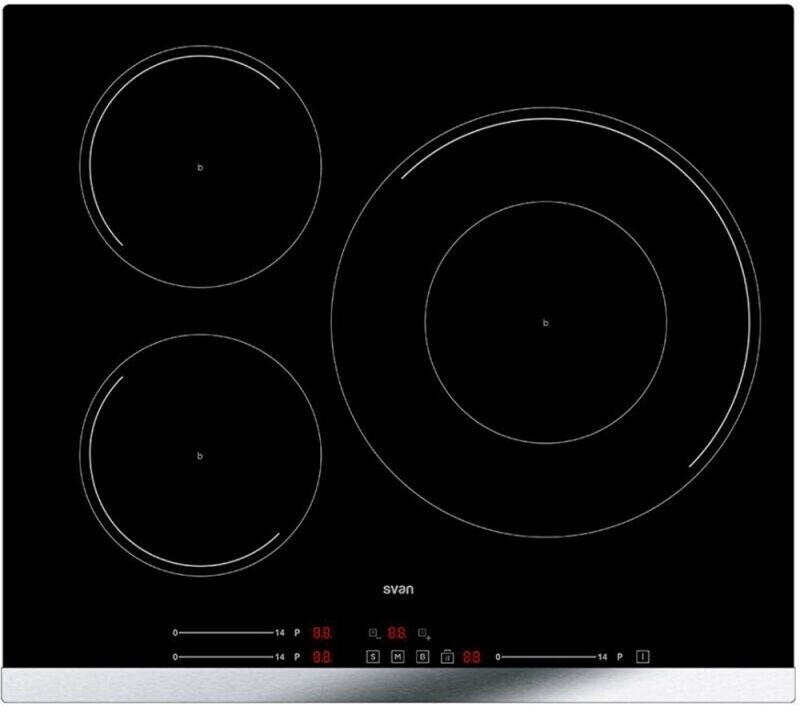This screenshot has height=712, width=800.
Task: Tap the timer plus icon
Action: click(x=423, y=633)
